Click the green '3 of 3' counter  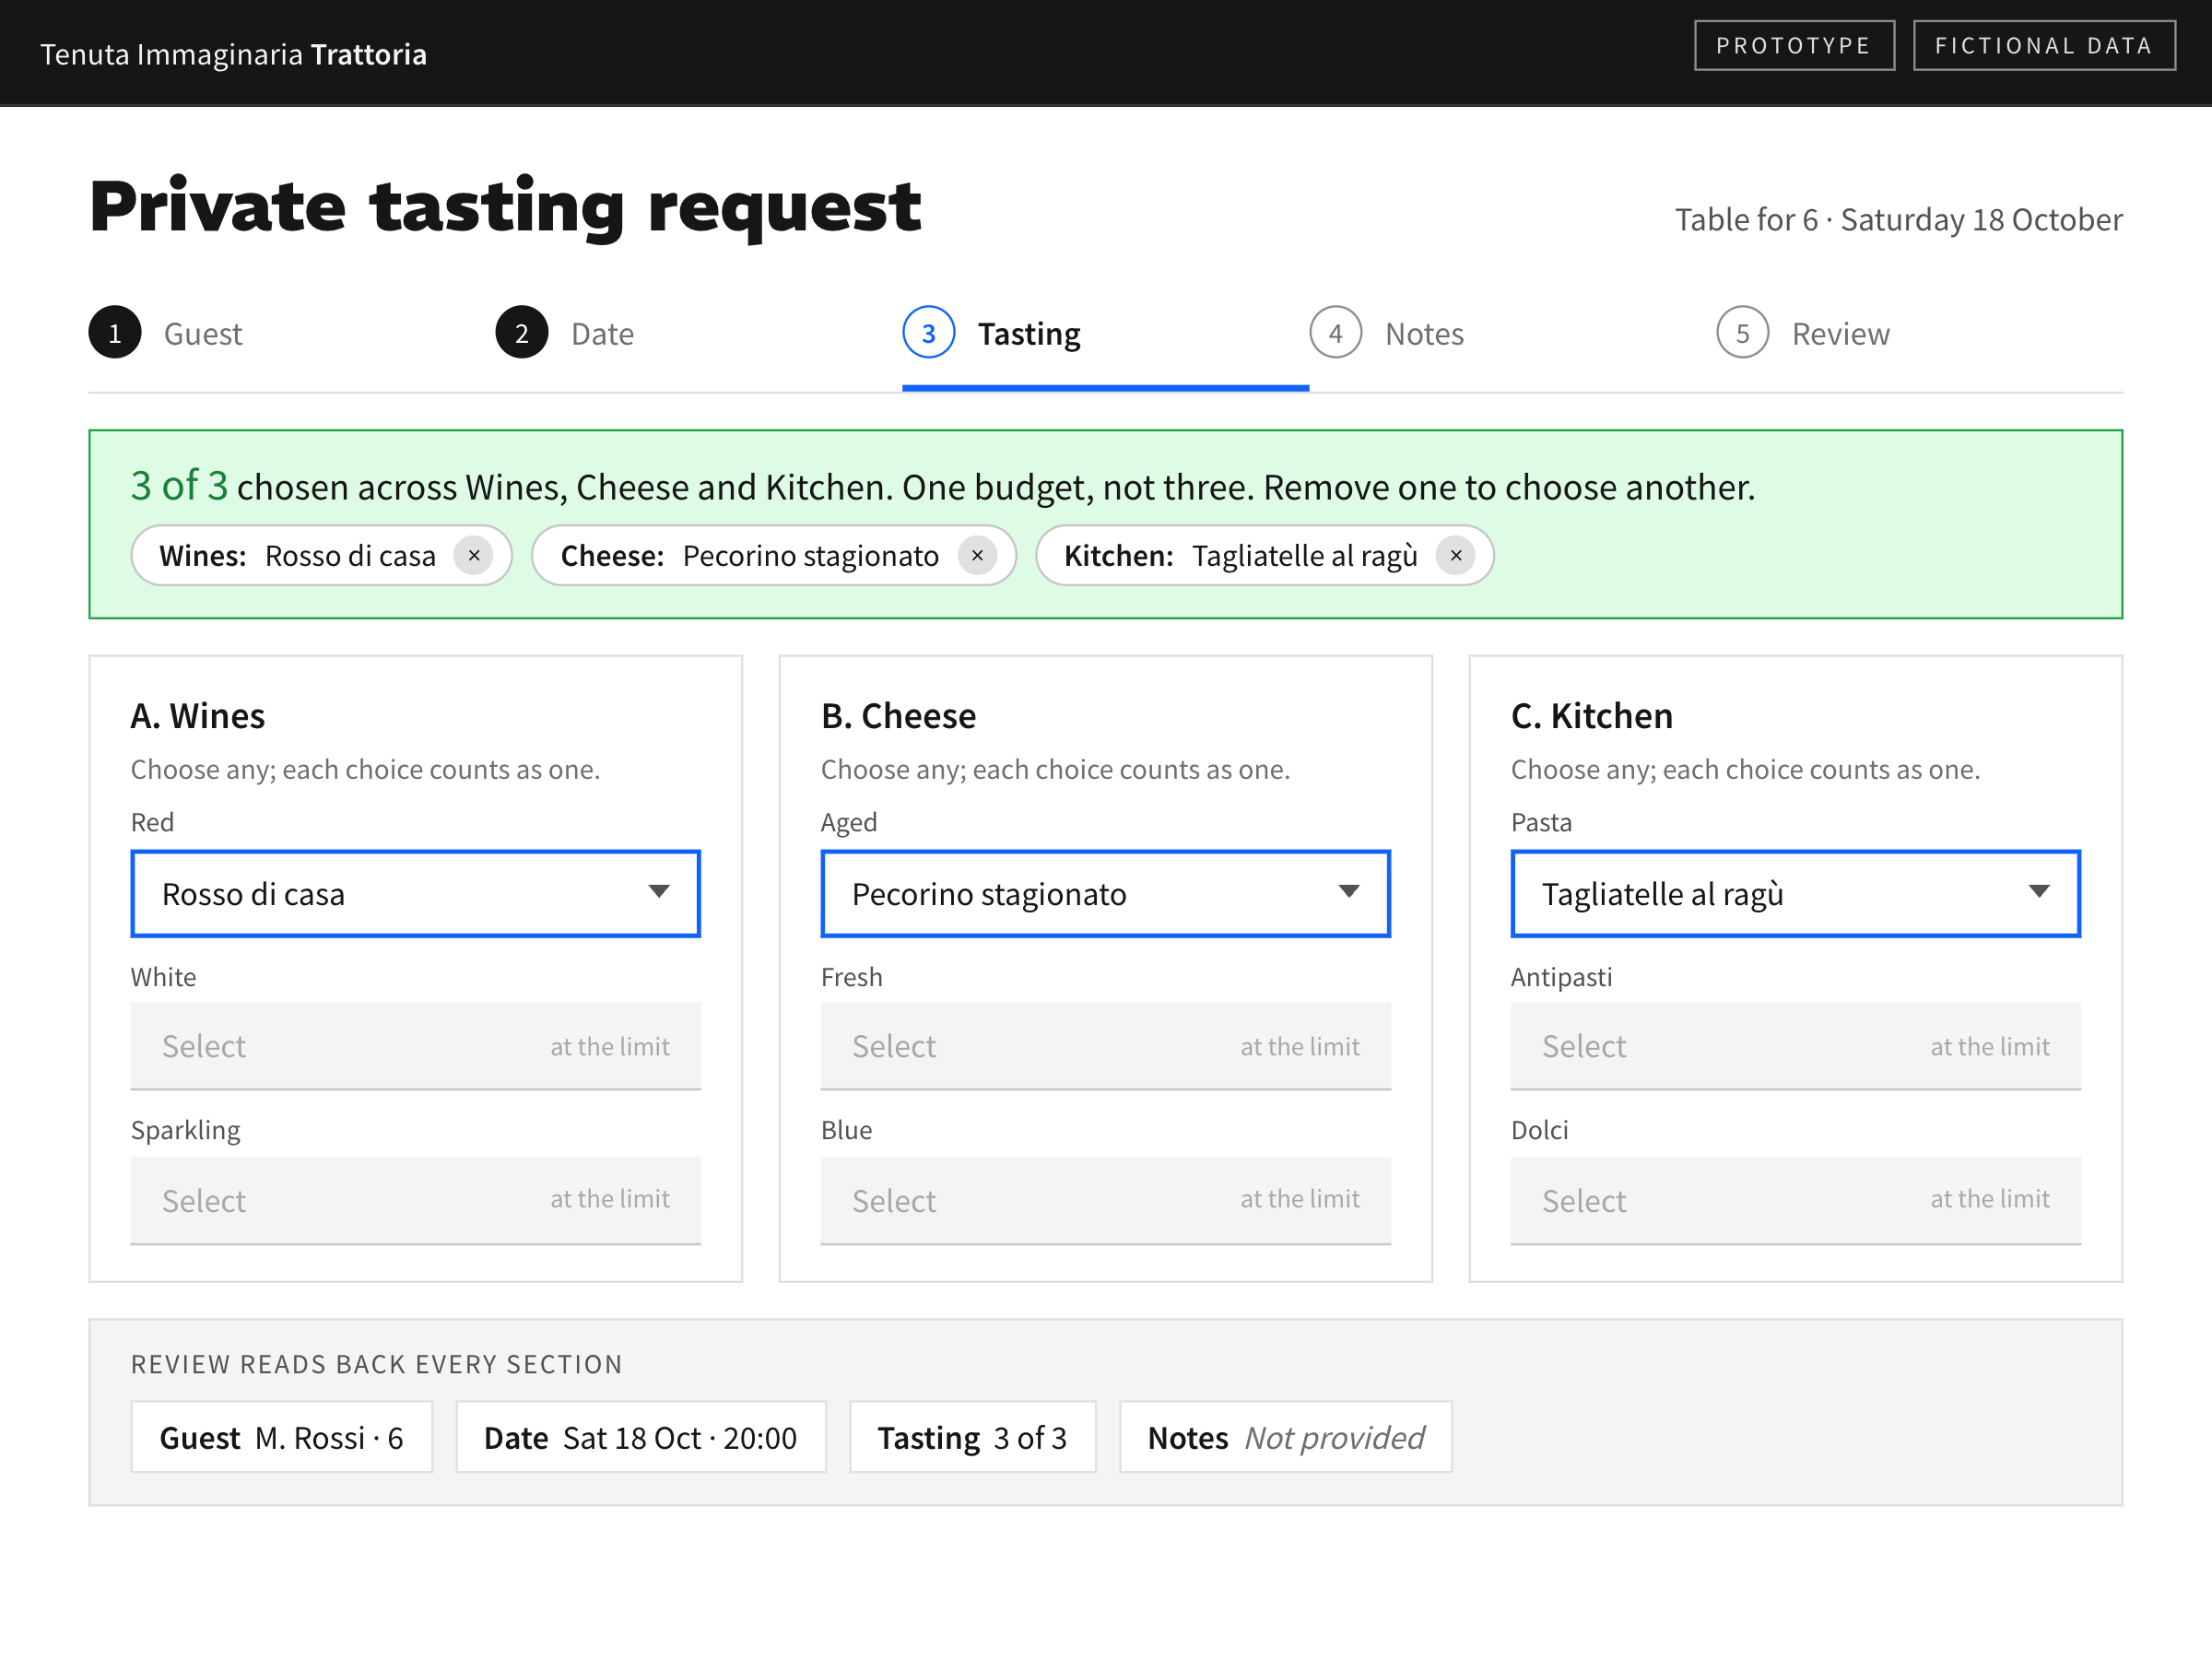click(180, 486)
